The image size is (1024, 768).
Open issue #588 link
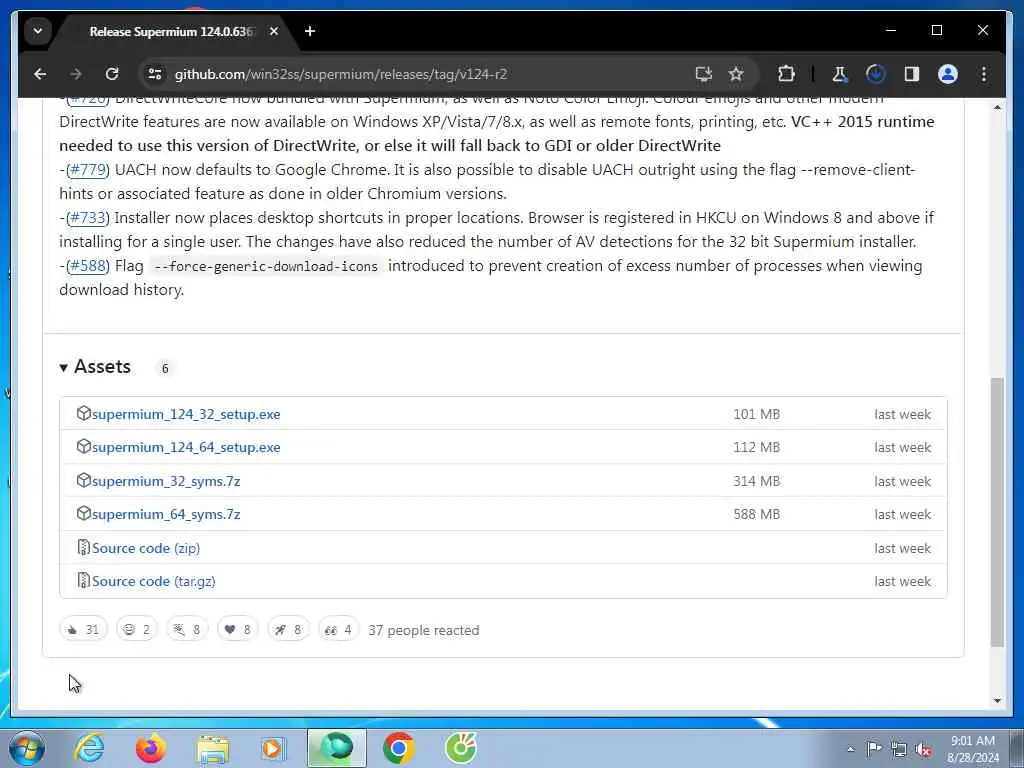88,266
